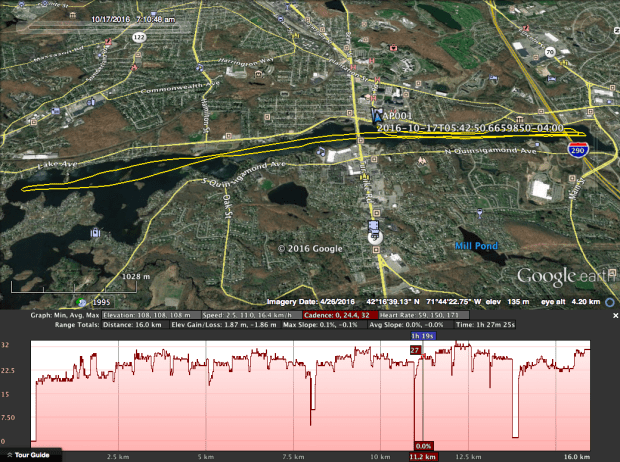This screenshot has width=620, height=462.
Task: Click the 2016 Google copyright text
Action: click(310, 248)
